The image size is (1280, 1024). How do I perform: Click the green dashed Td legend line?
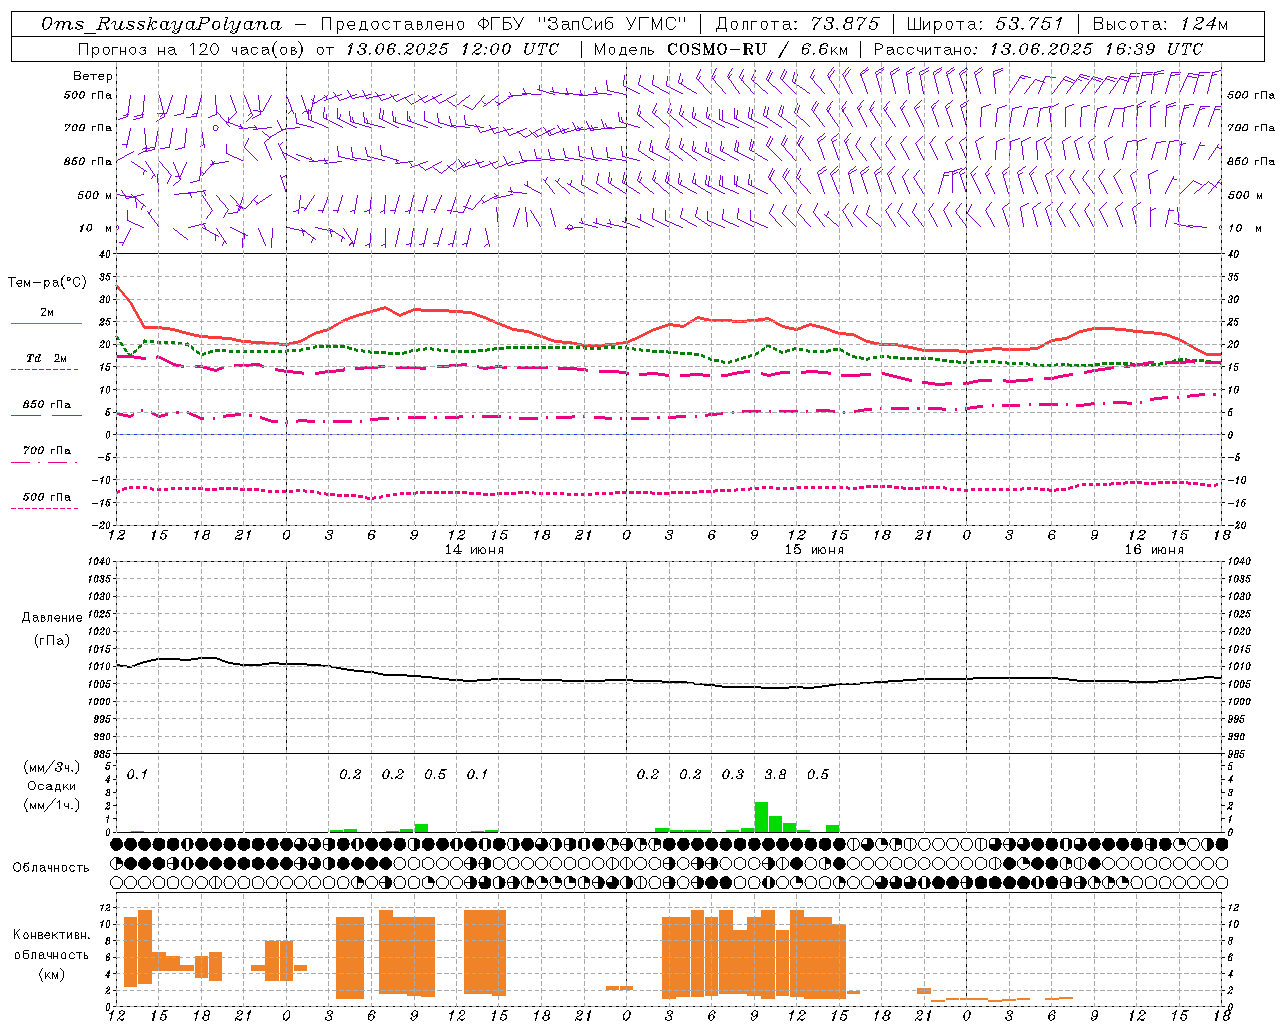click(x=44, y=369)
